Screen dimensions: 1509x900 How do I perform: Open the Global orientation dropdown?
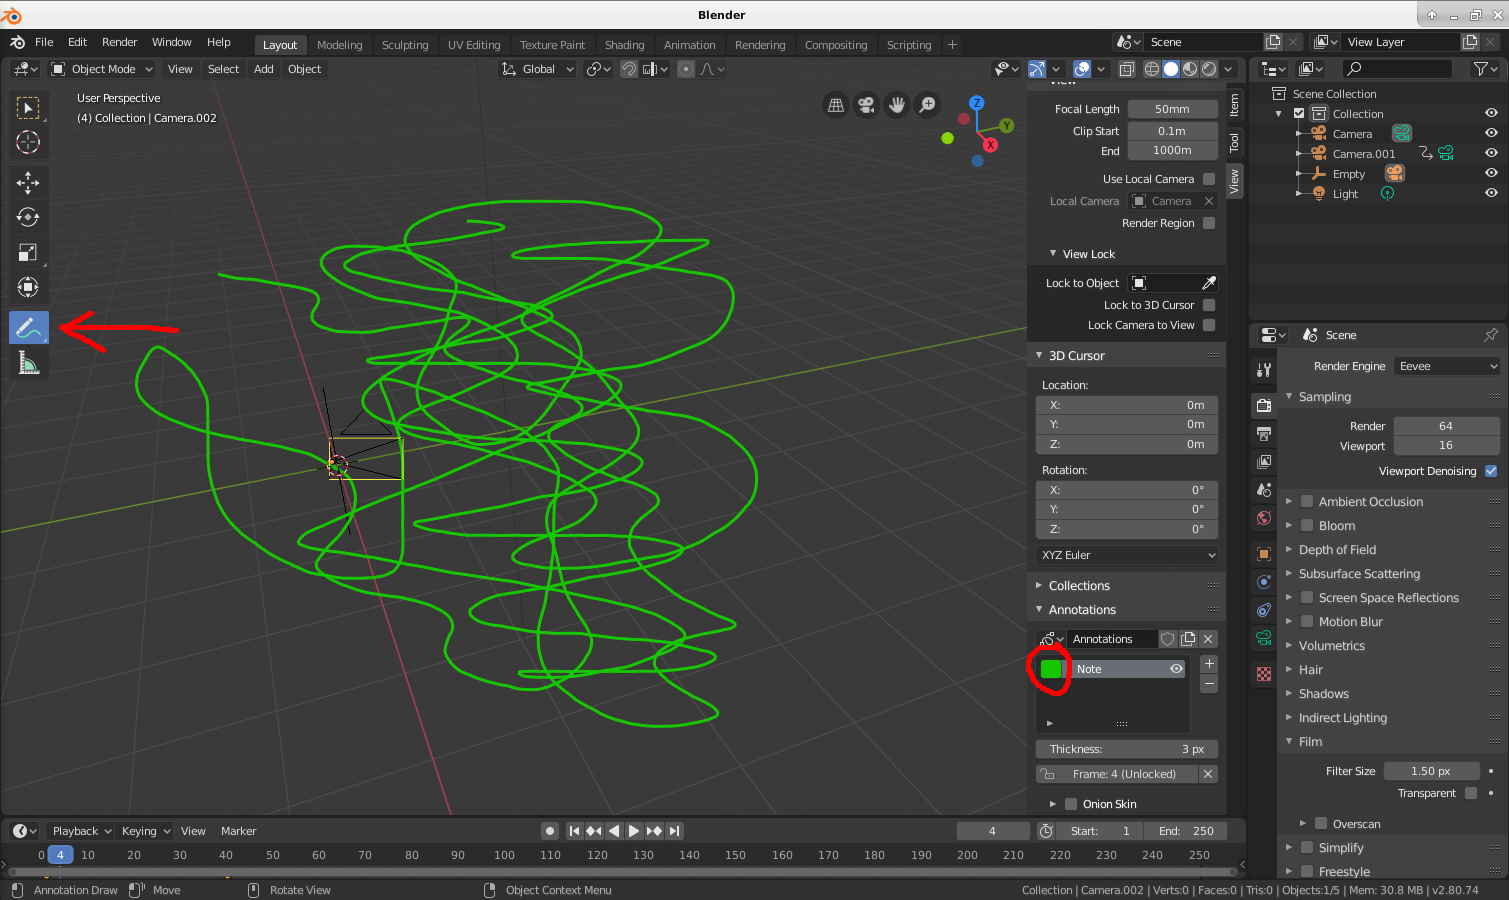click(538, 69)
